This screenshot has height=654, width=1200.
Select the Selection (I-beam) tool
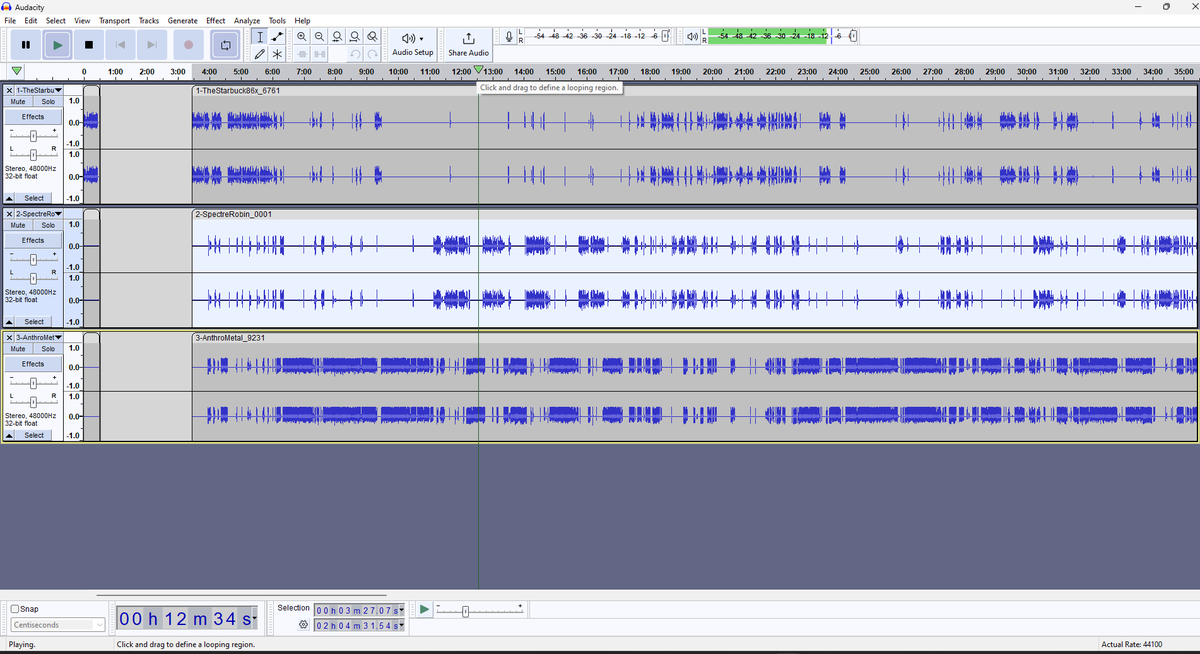pos(260,37)
